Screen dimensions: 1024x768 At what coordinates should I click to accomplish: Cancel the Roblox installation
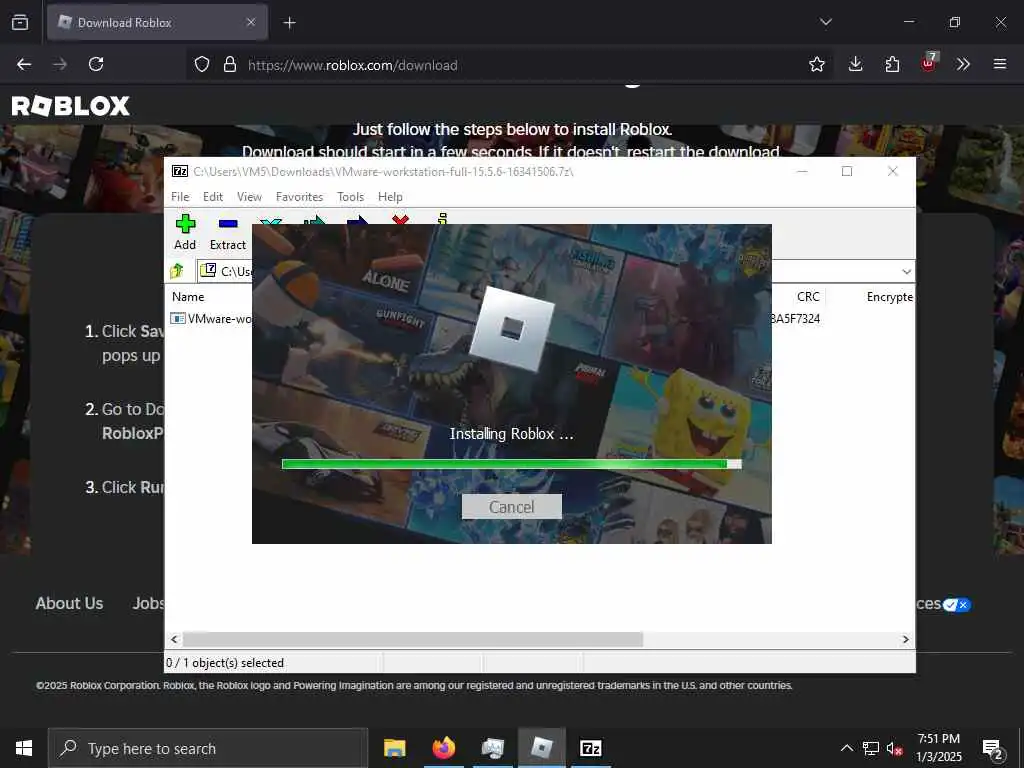point(511,507)
